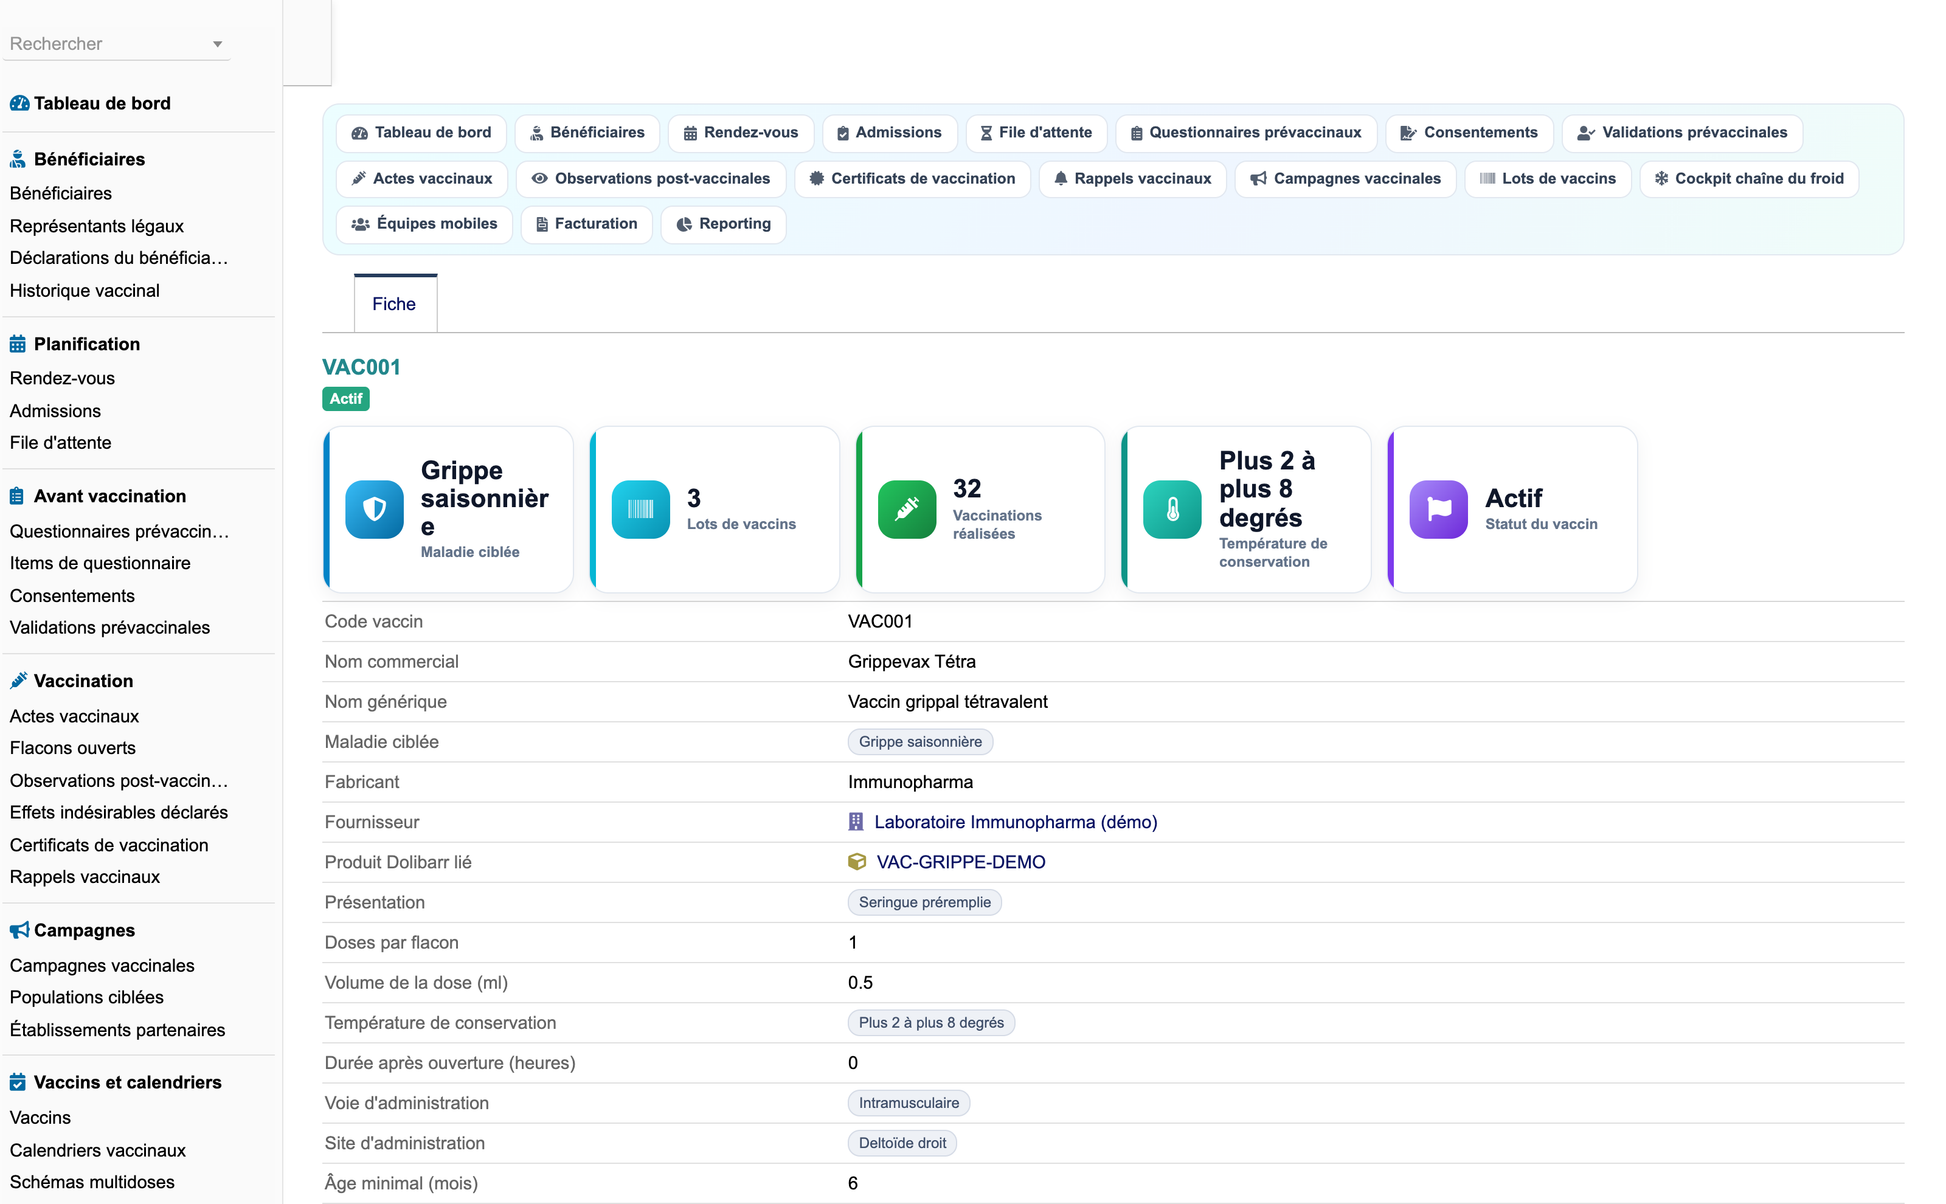The height and width of the screenshot is (1204, 1946).
Task: Open Laboratoire Immunopharma (démo) supplier link
Action: (x=1015, y=822)
